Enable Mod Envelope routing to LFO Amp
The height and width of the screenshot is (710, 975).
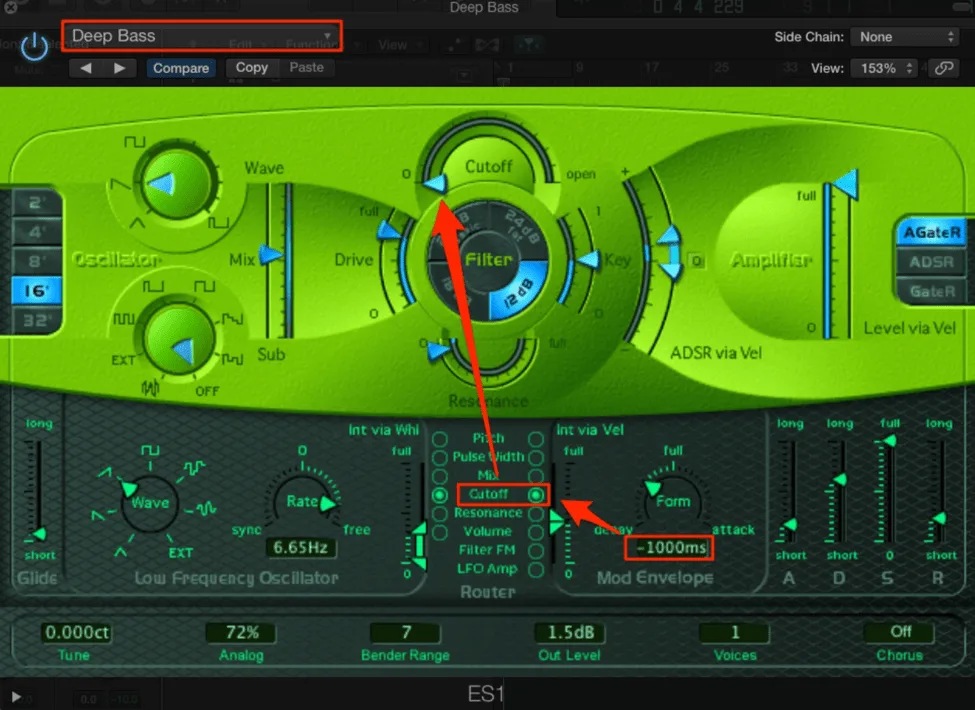[535, 569]
